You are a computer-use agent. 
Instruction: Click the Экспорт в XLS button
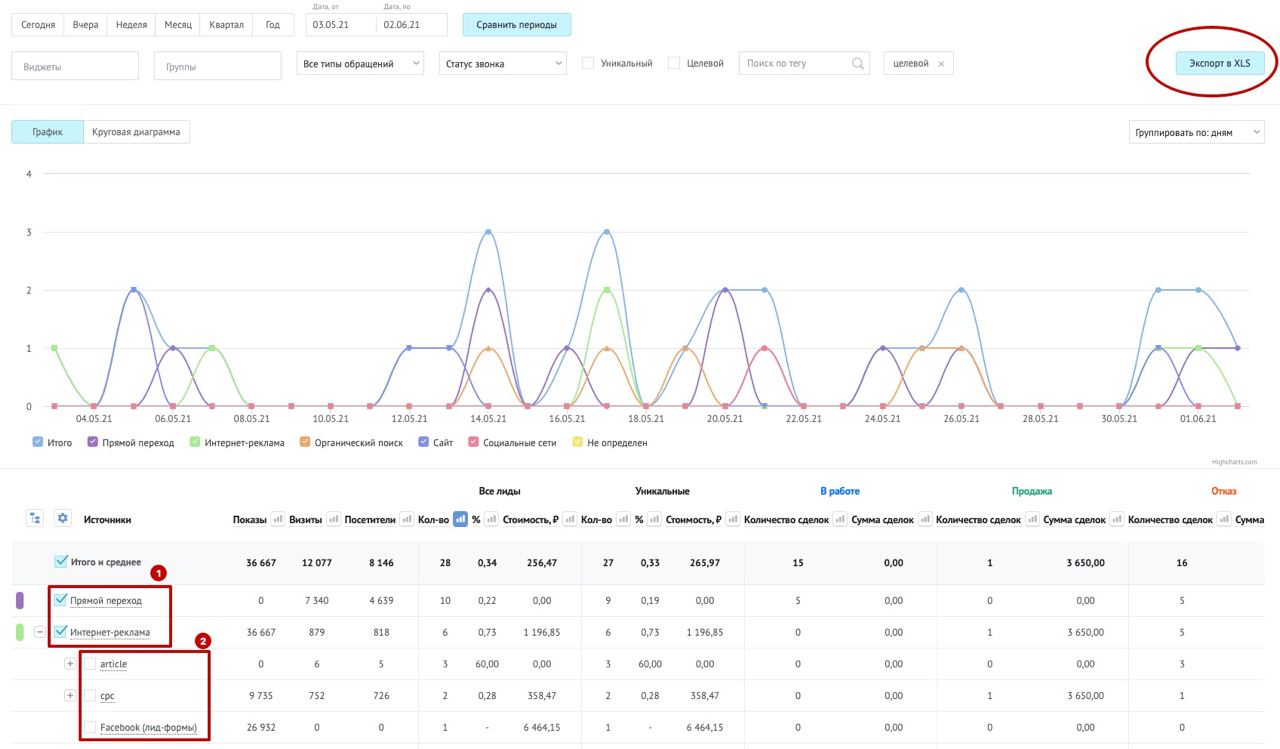click(1219, 63)
